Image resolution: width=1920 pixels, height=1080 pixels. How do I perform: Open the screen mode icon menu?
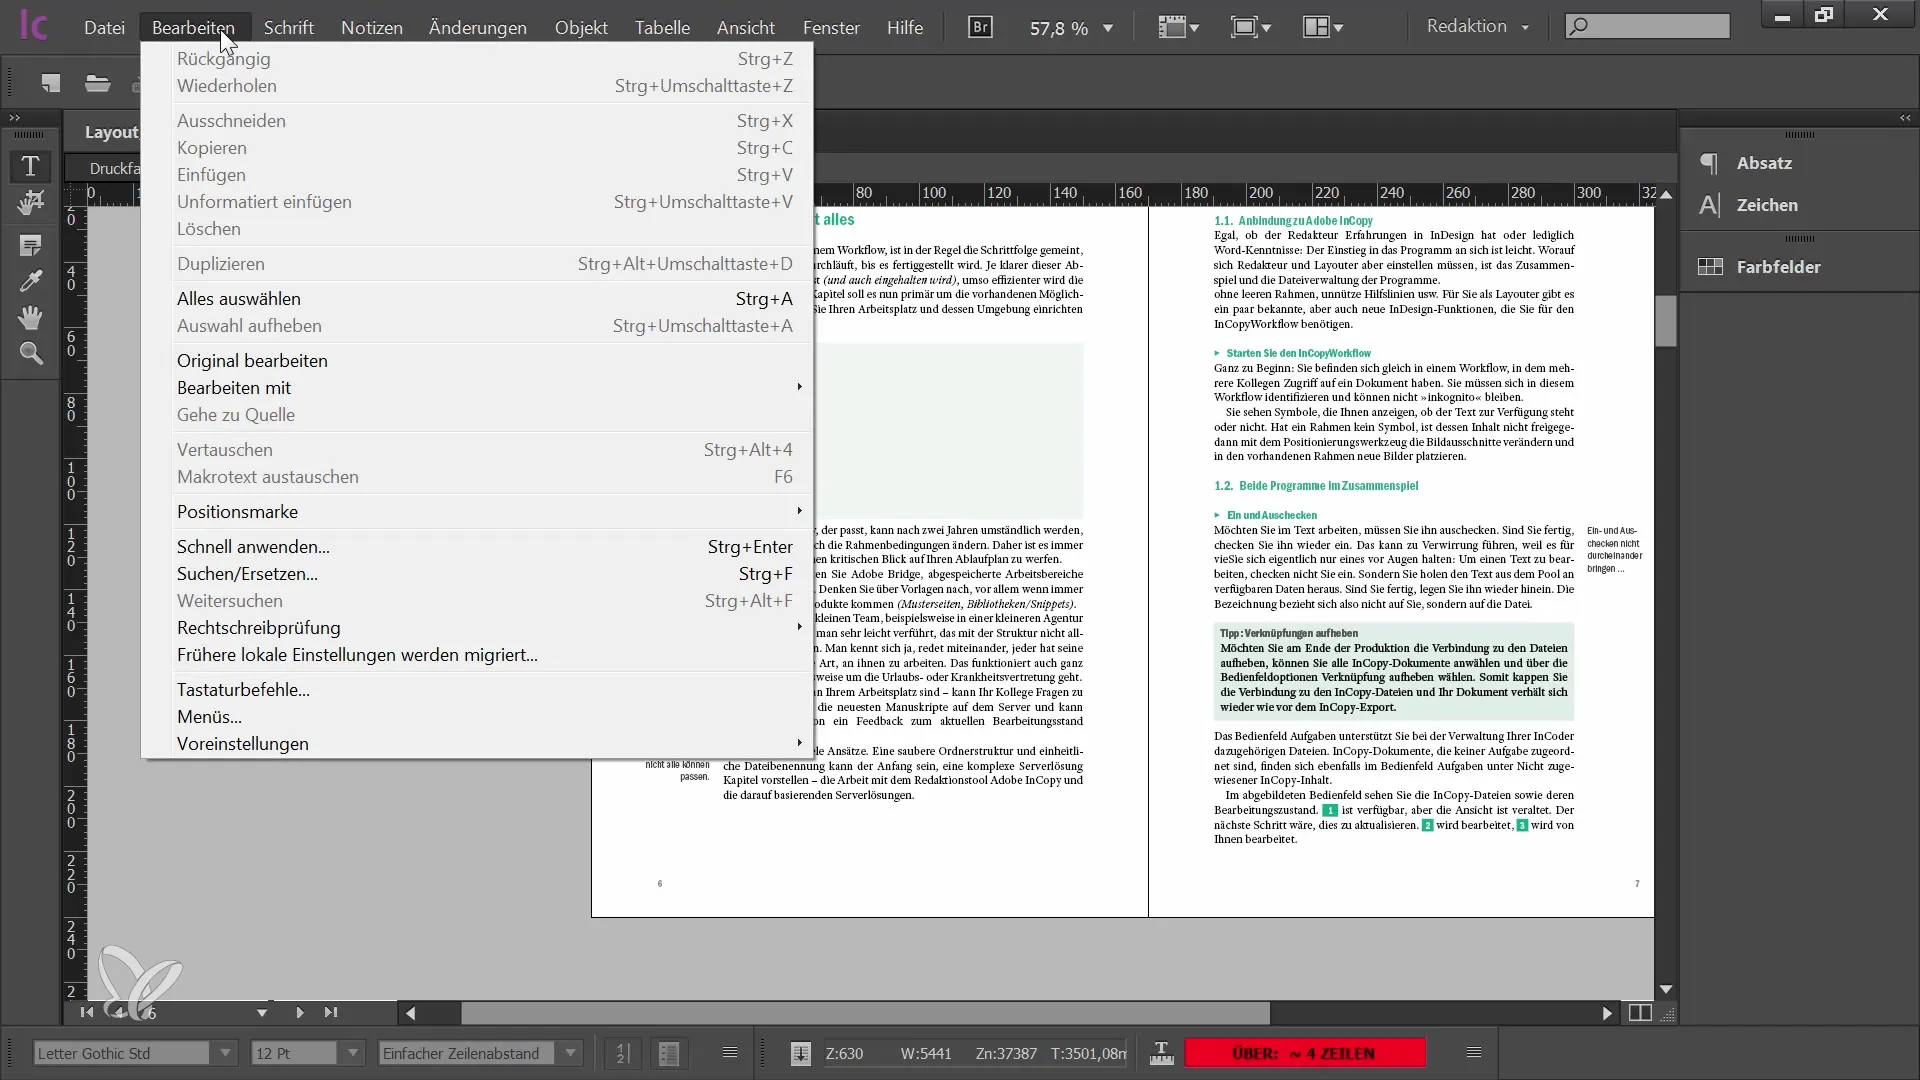point(1250,27)
